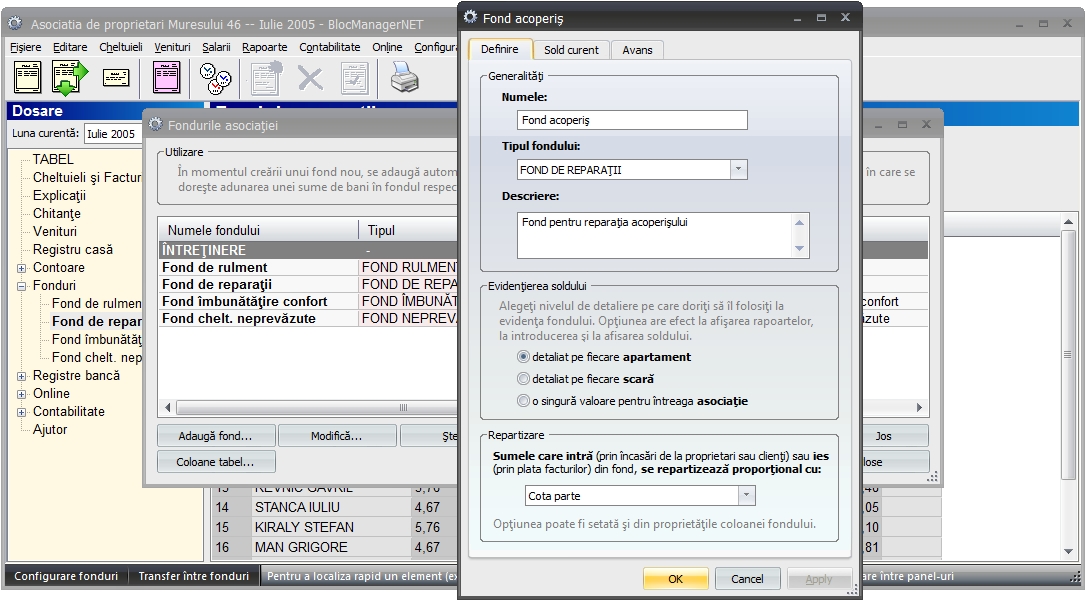
Task: Open the Rapoarte menu
Action: click(x=264, y=47)
